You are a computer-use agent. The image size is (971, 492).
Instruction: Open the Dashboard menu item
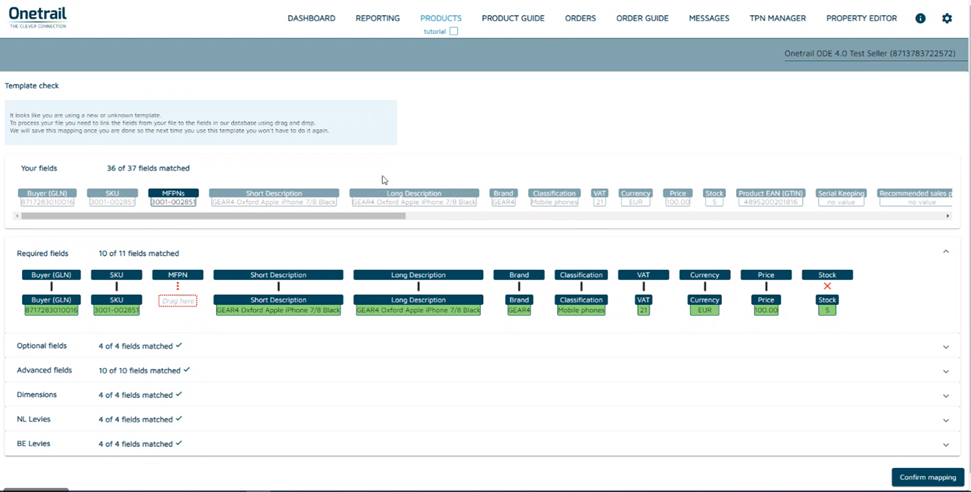[311, 19]
